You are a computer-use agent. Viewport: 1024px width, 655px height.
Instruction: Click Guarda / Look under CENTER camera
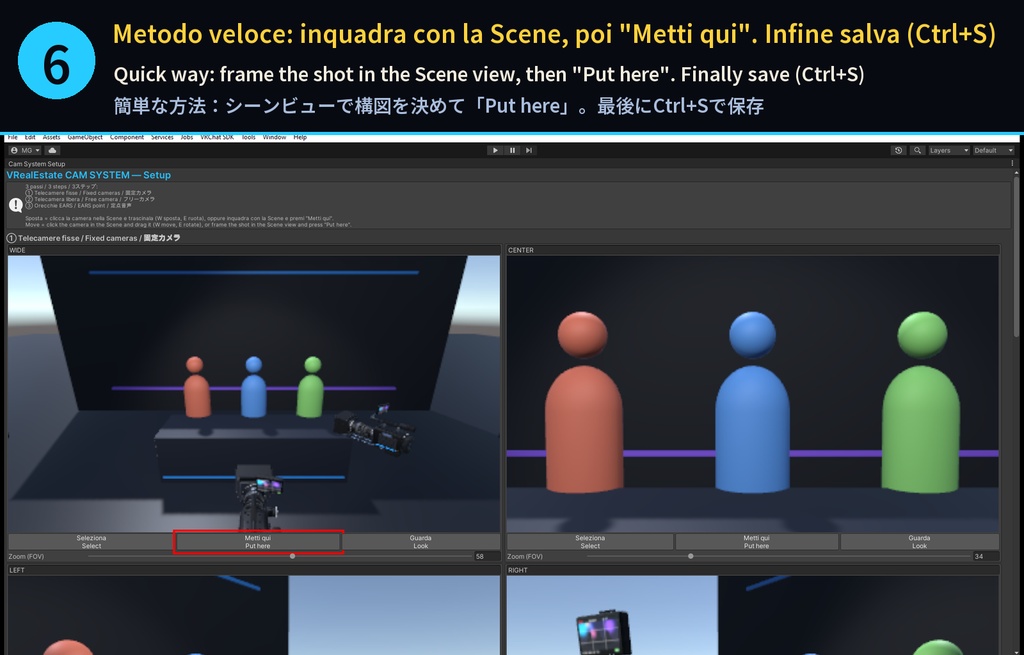click(919, 542)
